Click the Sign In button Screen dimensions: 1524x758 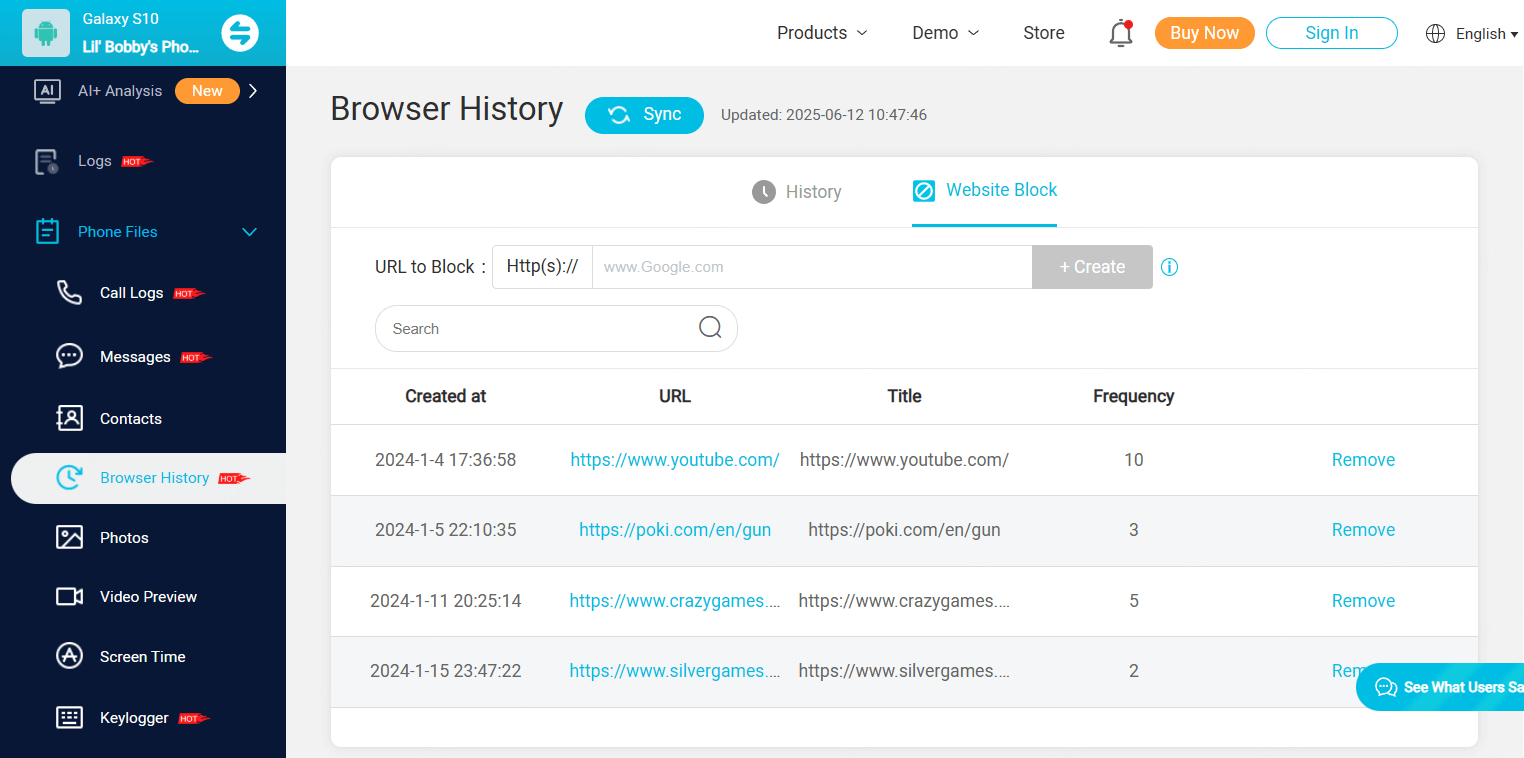point(1332,33)
